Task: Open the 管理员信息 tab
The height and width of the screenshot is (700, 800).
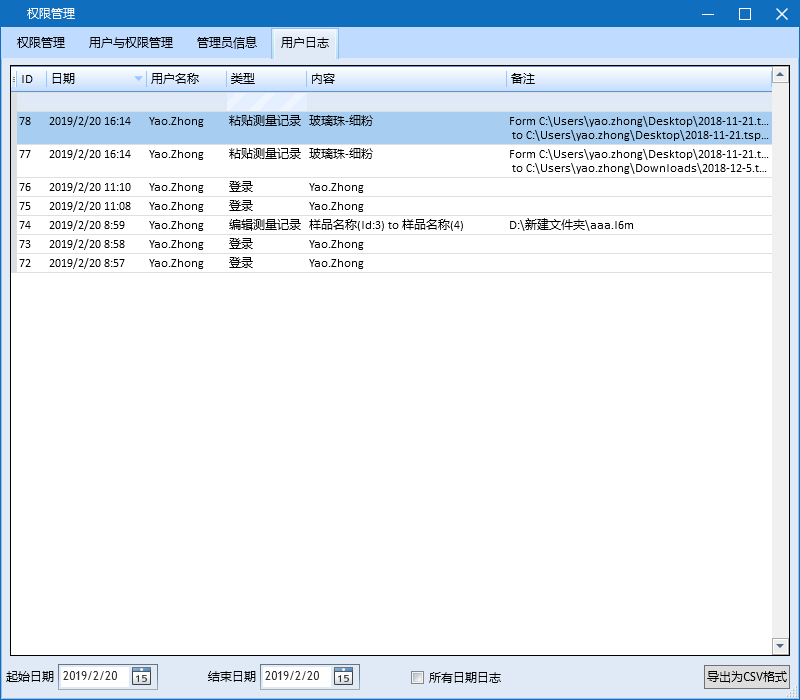Action: [227, 43]
